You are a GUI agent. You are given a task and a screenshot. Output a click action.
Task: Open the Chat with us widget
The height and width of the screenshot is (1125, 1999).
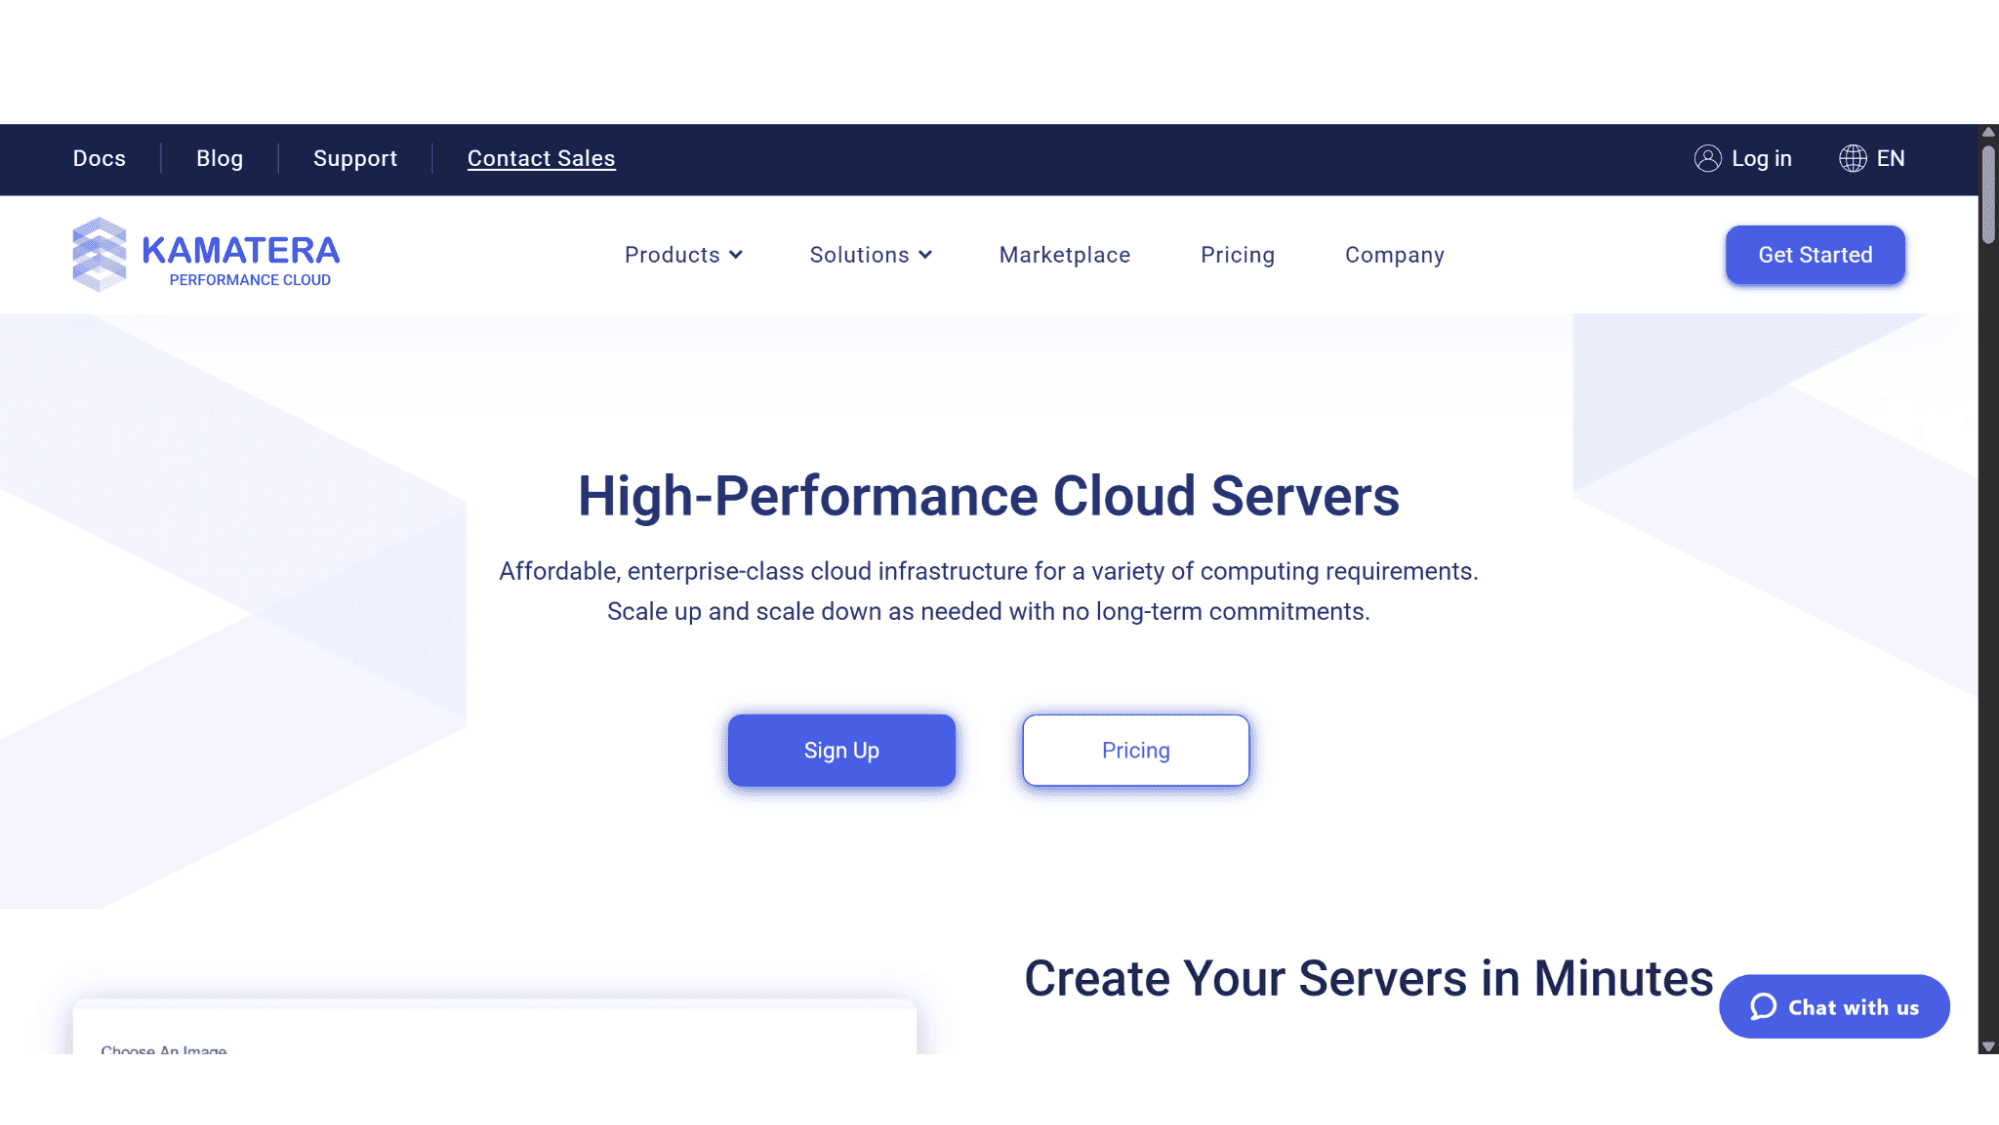point(1834,1006)
